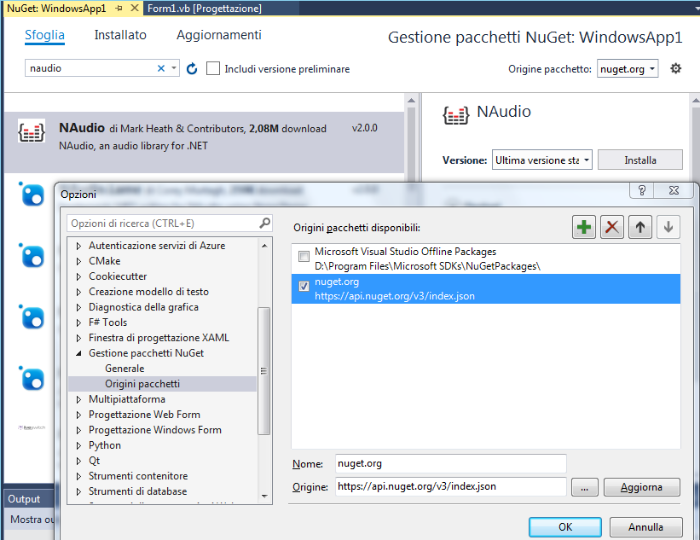Enable Microsoft Visual Studio Offline Packages source
The height and width of the screenshot is (540, 700).
pyautogui.click(x=304, y=256)
